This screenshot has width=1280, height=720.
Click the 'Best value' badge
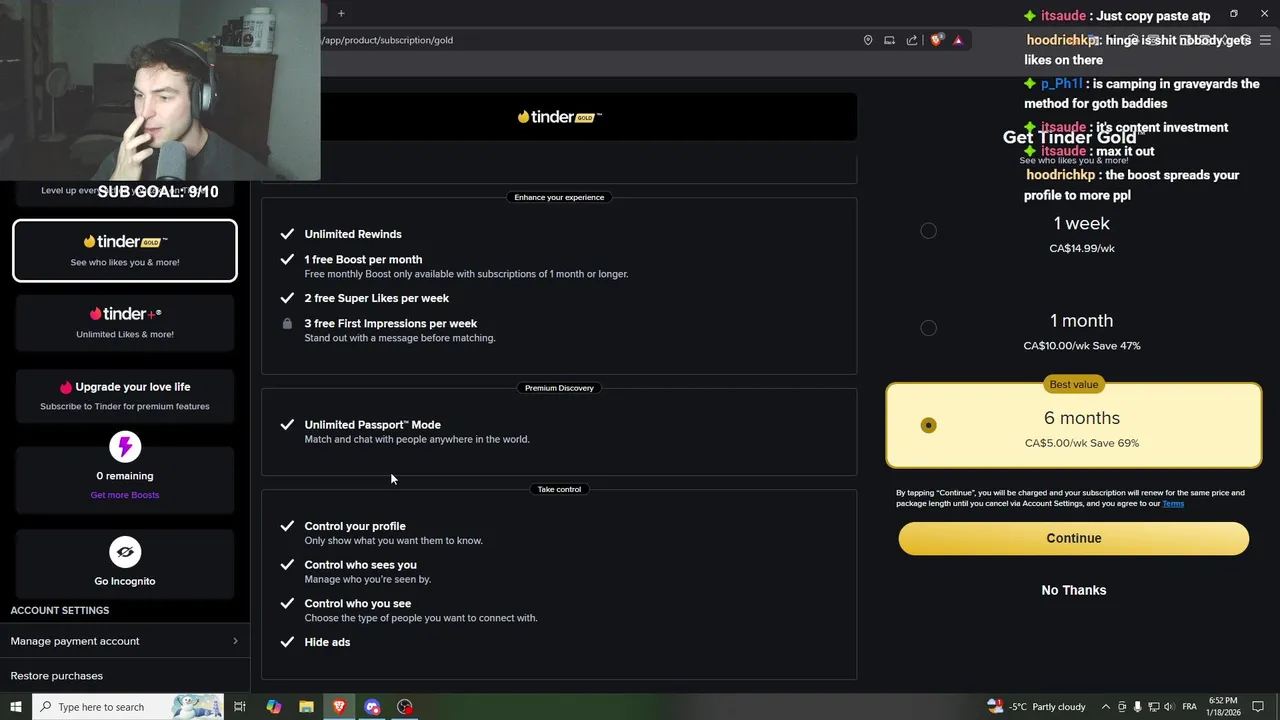[x=1074, y=384]
